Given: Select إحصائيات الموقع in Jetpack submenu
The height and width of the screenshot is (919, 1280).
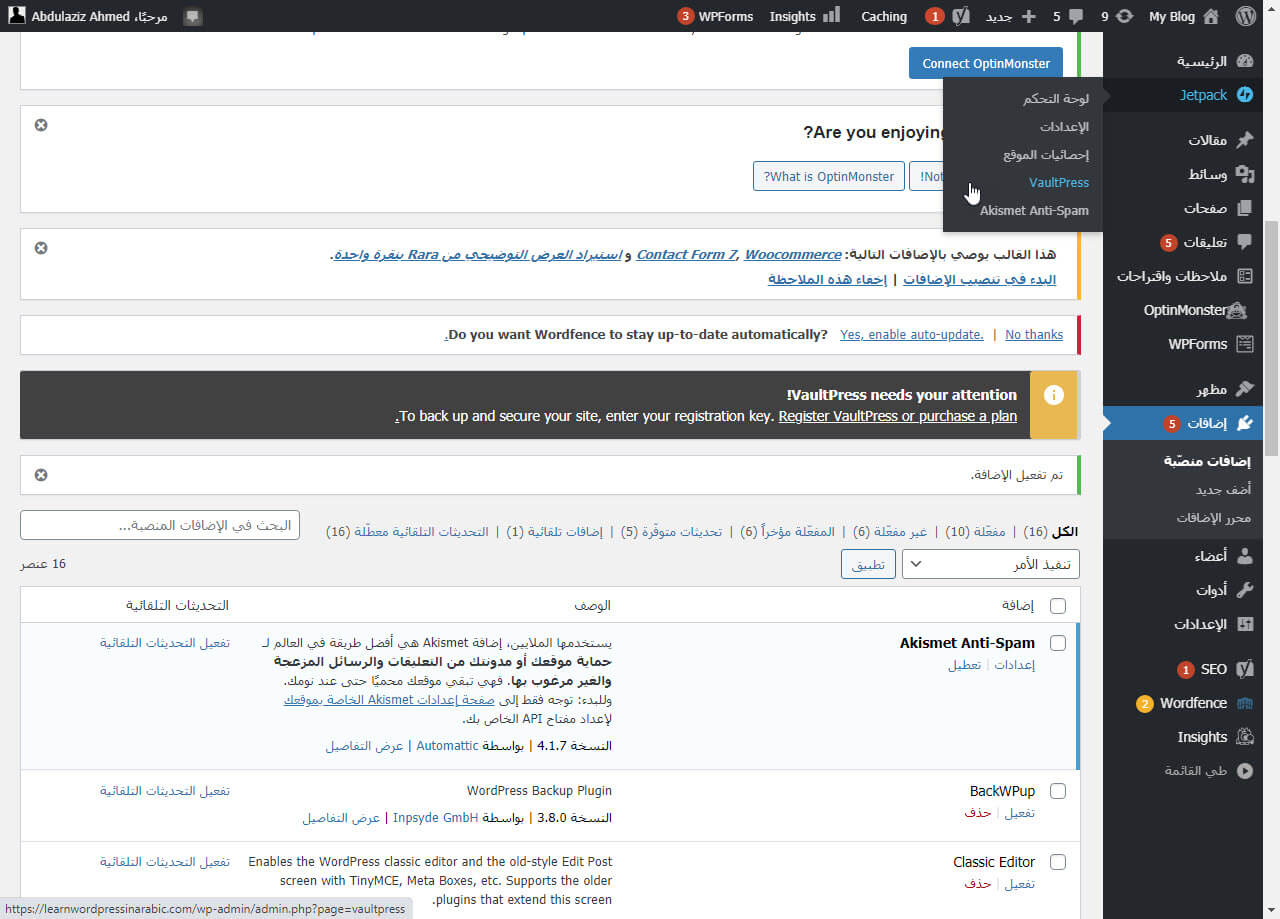Looking at the screenshot, I should [1047, 155].
